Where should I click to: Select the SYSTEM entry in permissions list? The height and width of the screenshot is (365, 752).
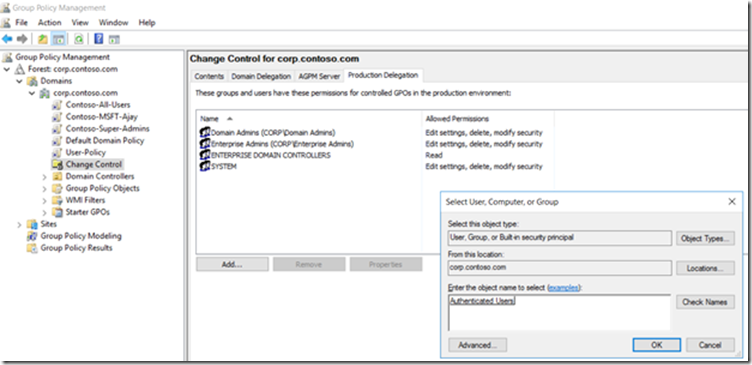click(x=219, y=166)
